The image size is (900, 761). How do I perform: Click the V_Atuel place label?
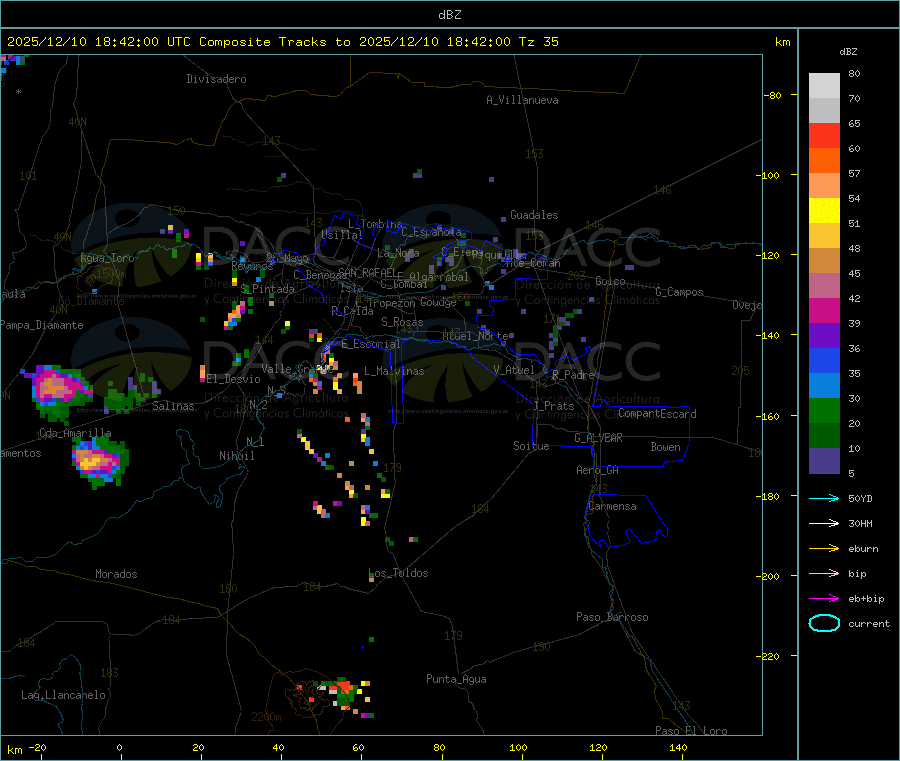[x=514, y=370]
